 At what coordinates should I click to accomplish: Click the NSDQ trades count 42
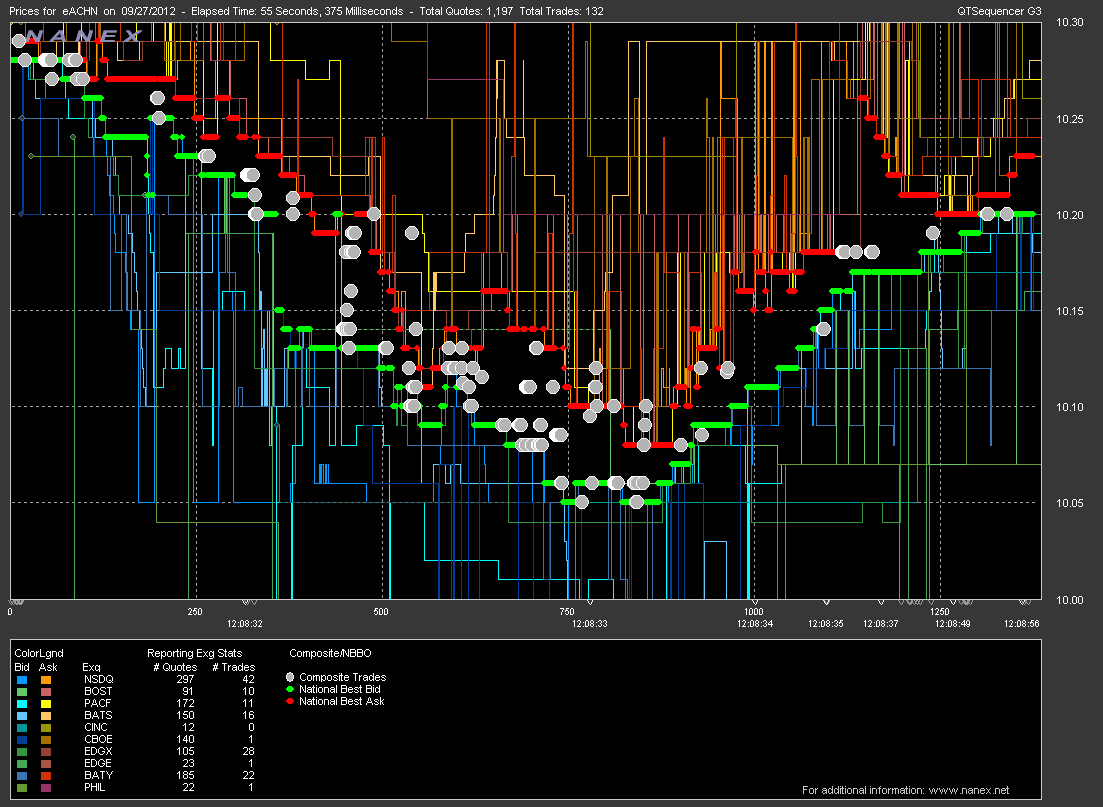click(x=248, y=679)
